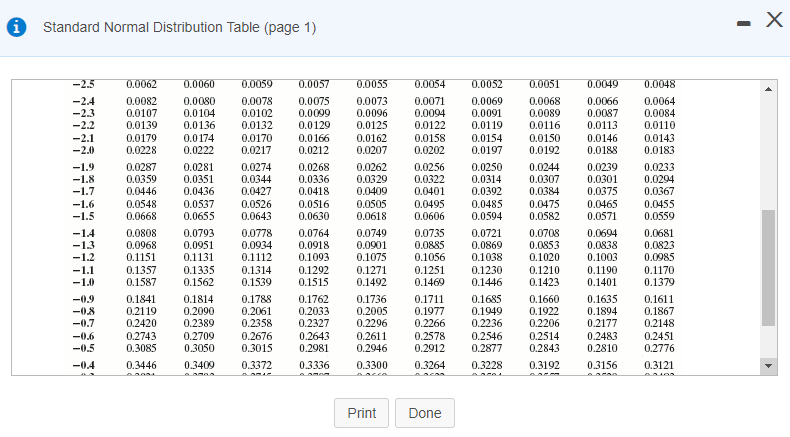Image resolution: width=790 pixels, height=437 pixels.
Task: Click the value 0.2119 in row −0.8
Action: click(x=142, y=311)
